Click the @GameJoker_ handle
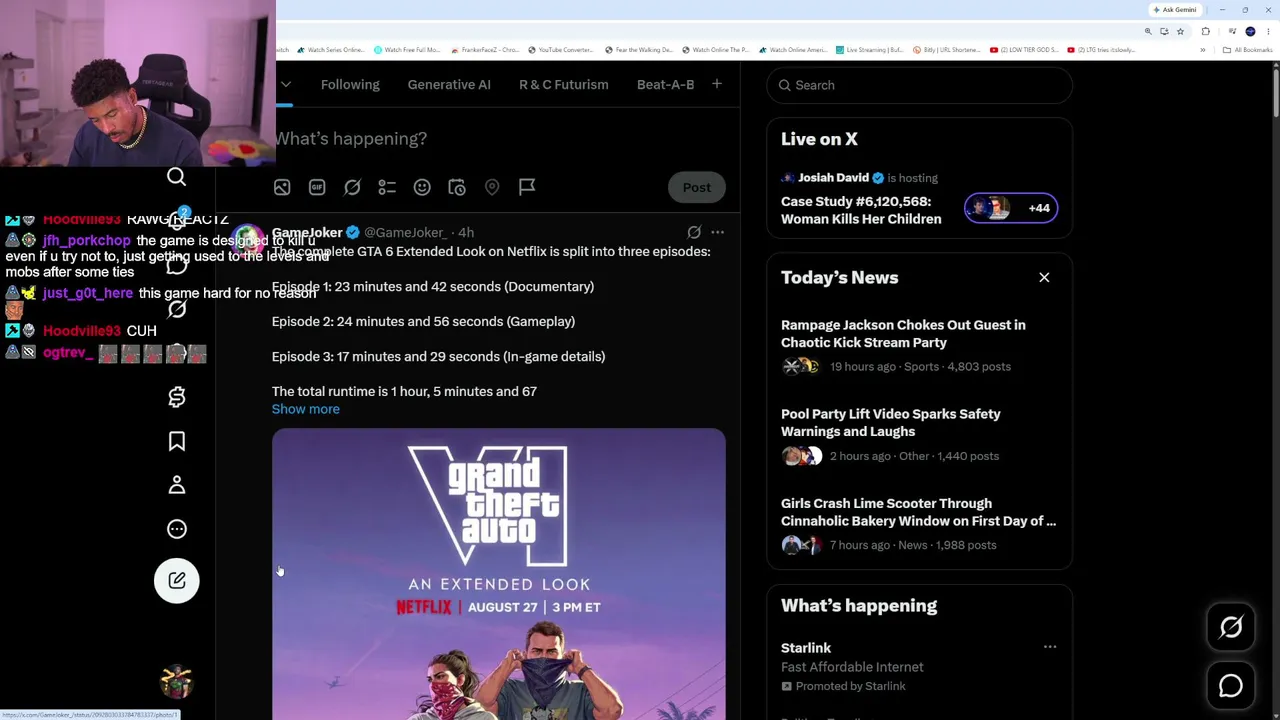1280x720 pixels. (x=405, y=233)
